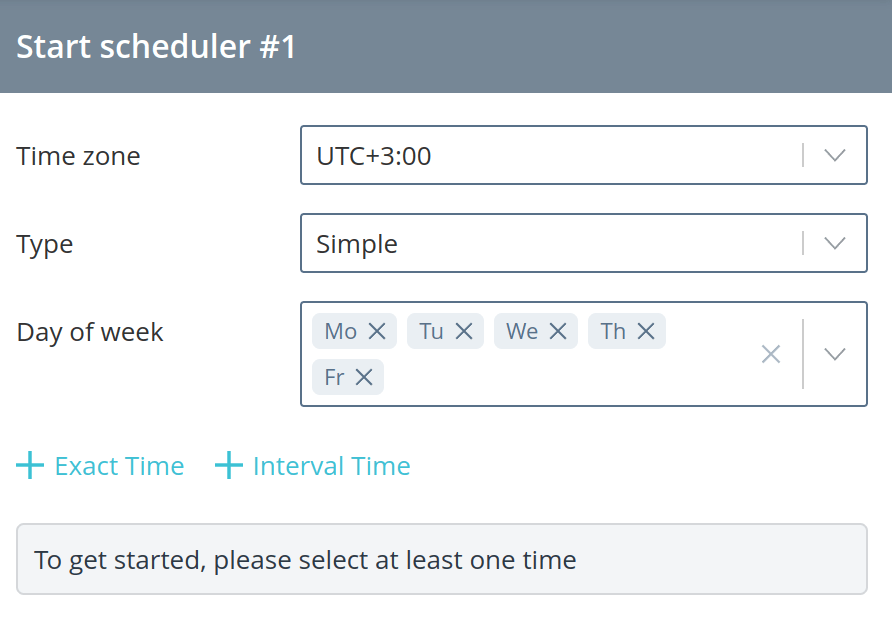Click the plus icon beside Exact Time
This screenshot has height=634, width=892.
coord(30,466)
